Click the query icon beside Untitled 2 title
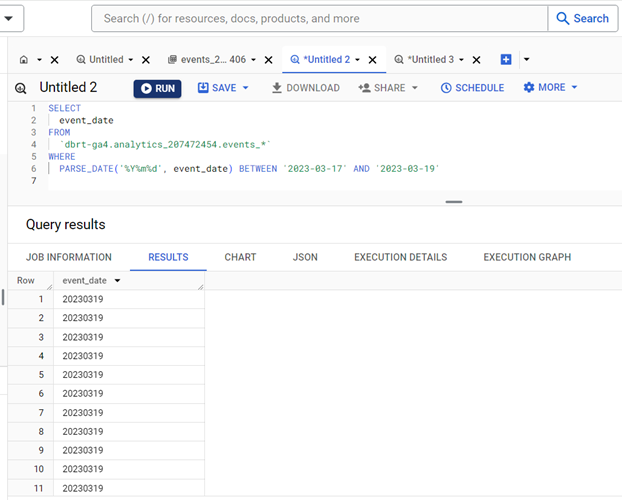The width and height of the screenshot is (622, 500). (x=21, y=88)
